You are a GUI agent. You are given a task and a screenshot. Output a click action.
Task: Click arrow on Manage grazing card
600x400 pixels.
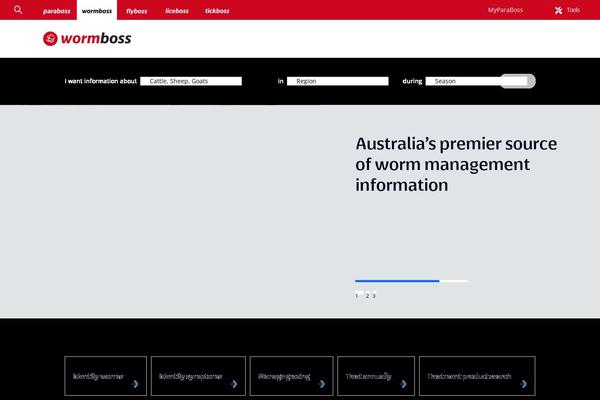(x=322, y=384)
